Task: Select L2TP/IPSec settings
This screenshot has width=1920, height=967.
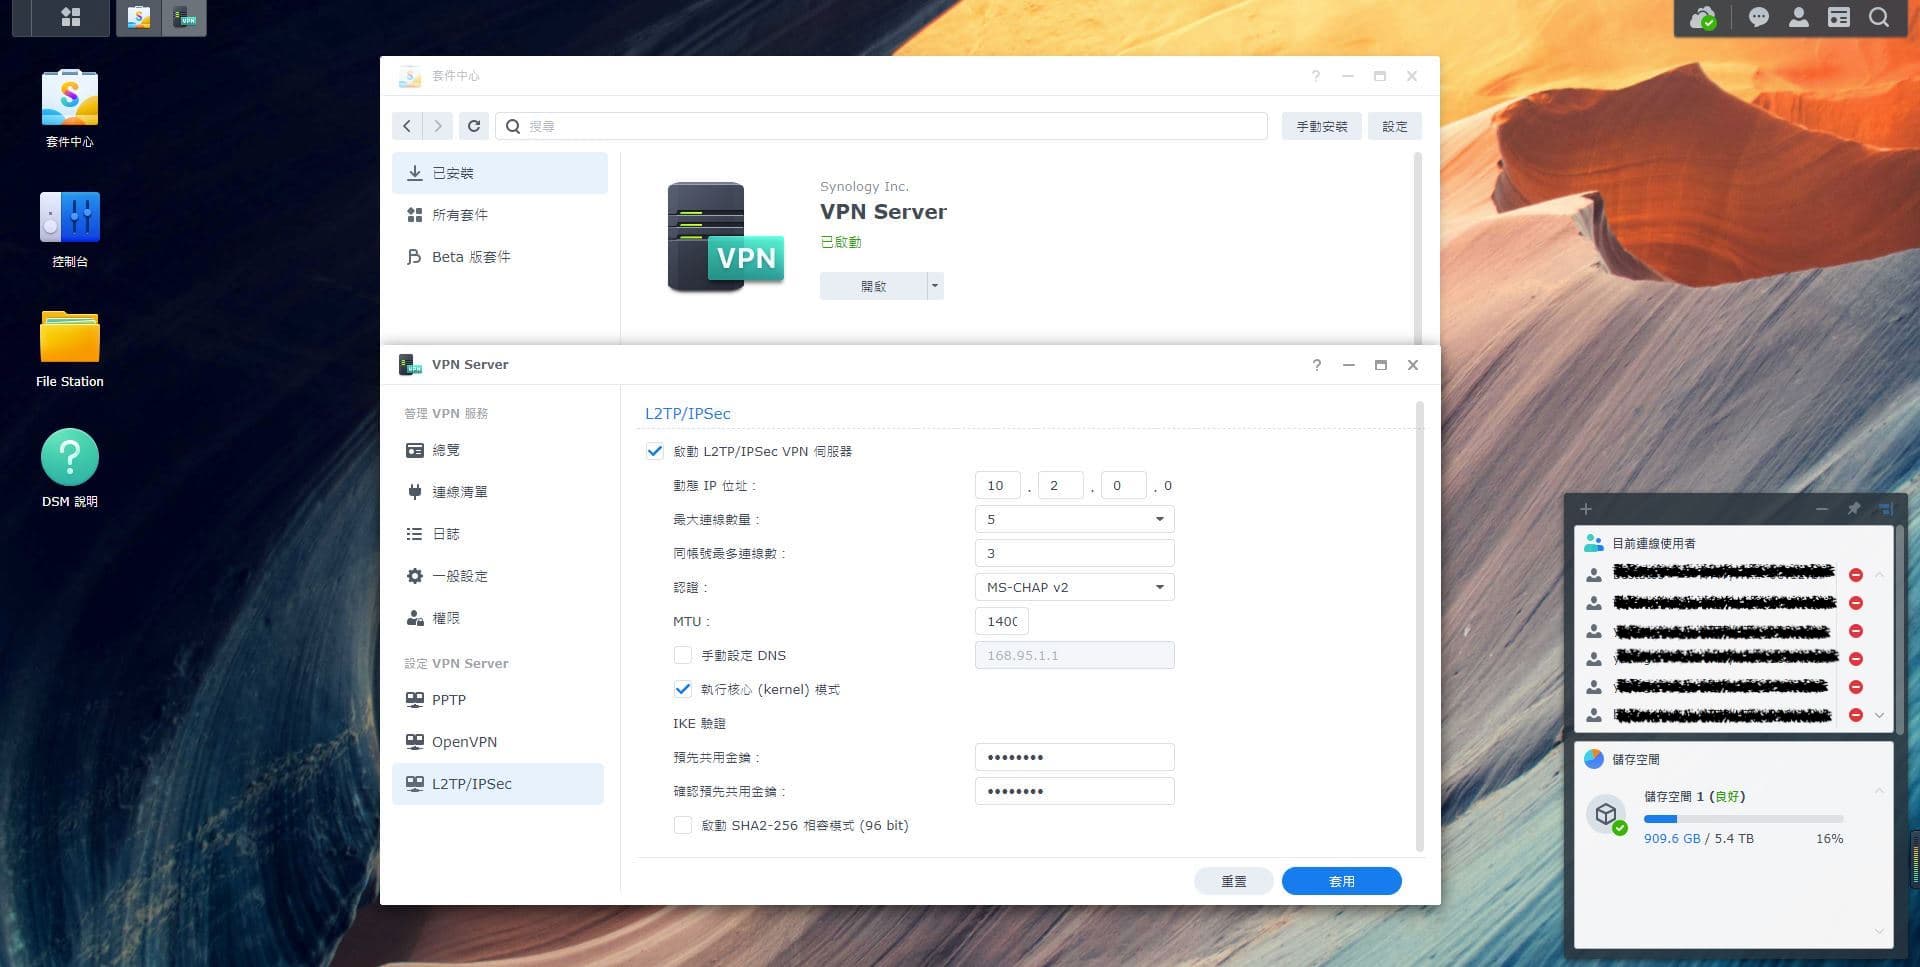Action: pyautogui.click(x=498, y=784)
